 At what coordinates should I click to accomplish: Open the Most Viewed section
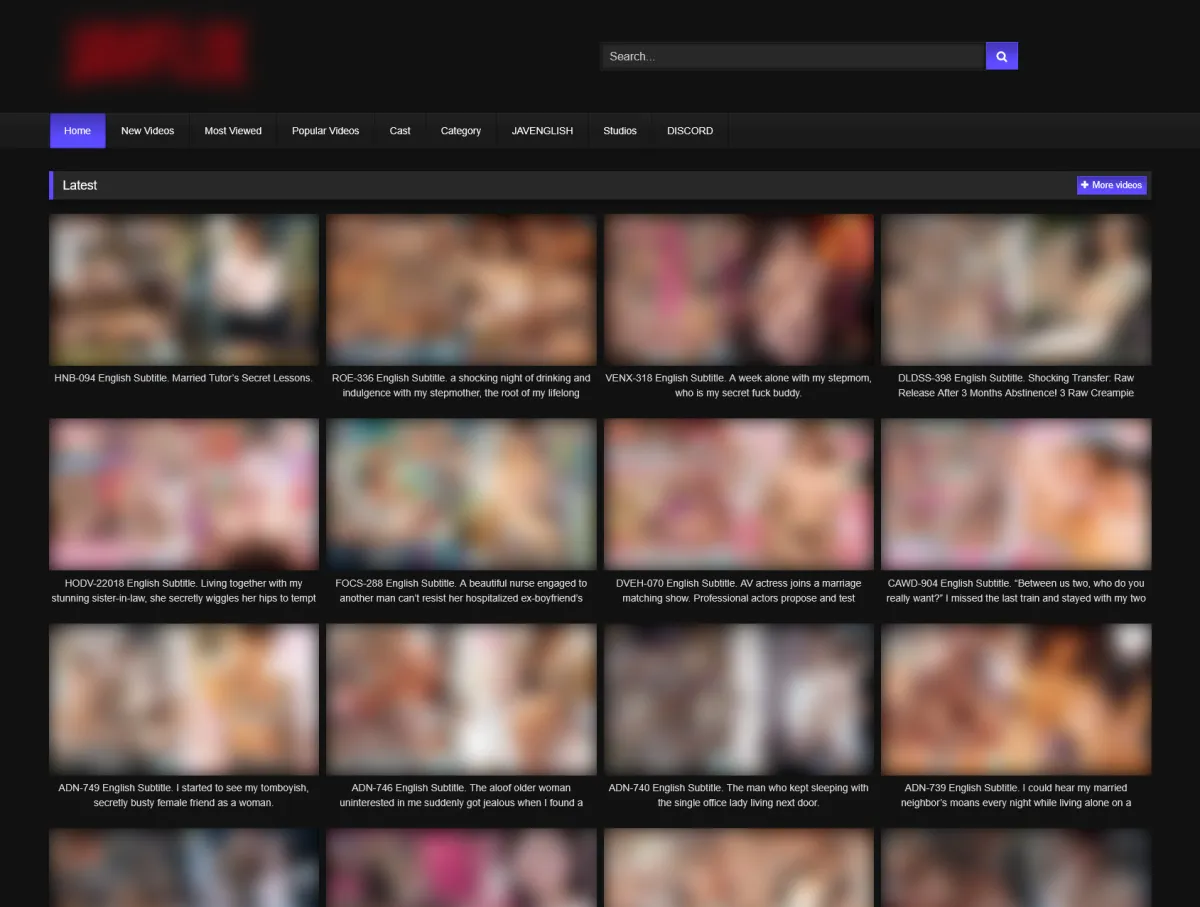click(233, 131)
